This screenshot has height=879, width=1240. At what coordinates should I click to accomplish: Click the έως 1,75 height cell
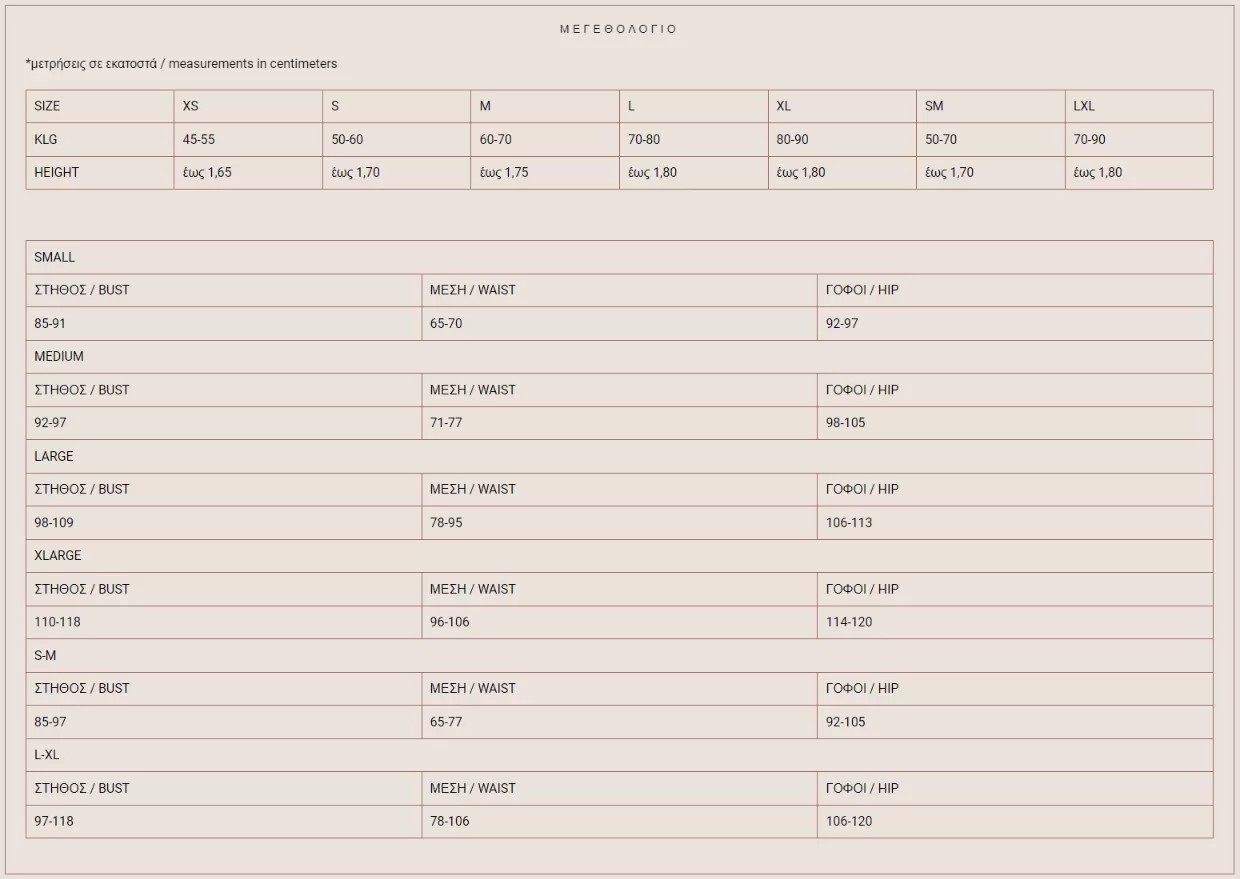504,172
